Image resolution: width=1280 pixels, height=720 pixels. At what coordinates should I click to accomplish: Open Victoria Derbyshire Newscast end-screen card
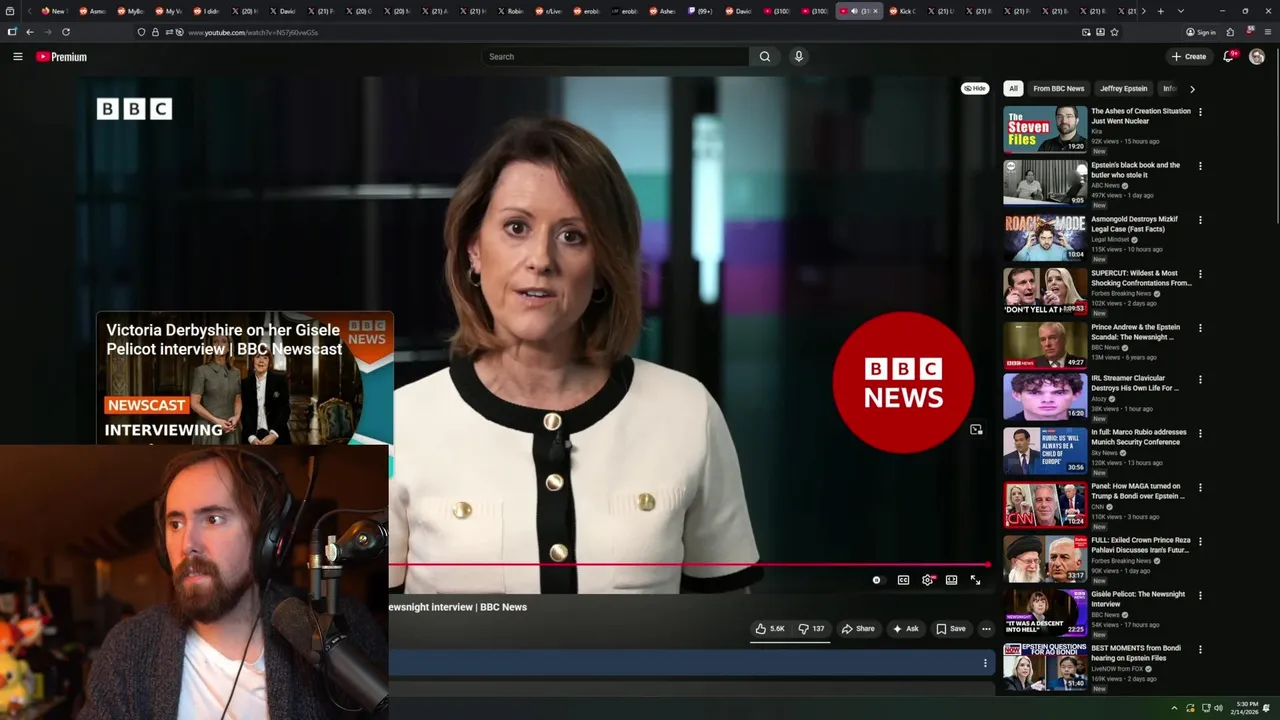[x=245, y=378]
